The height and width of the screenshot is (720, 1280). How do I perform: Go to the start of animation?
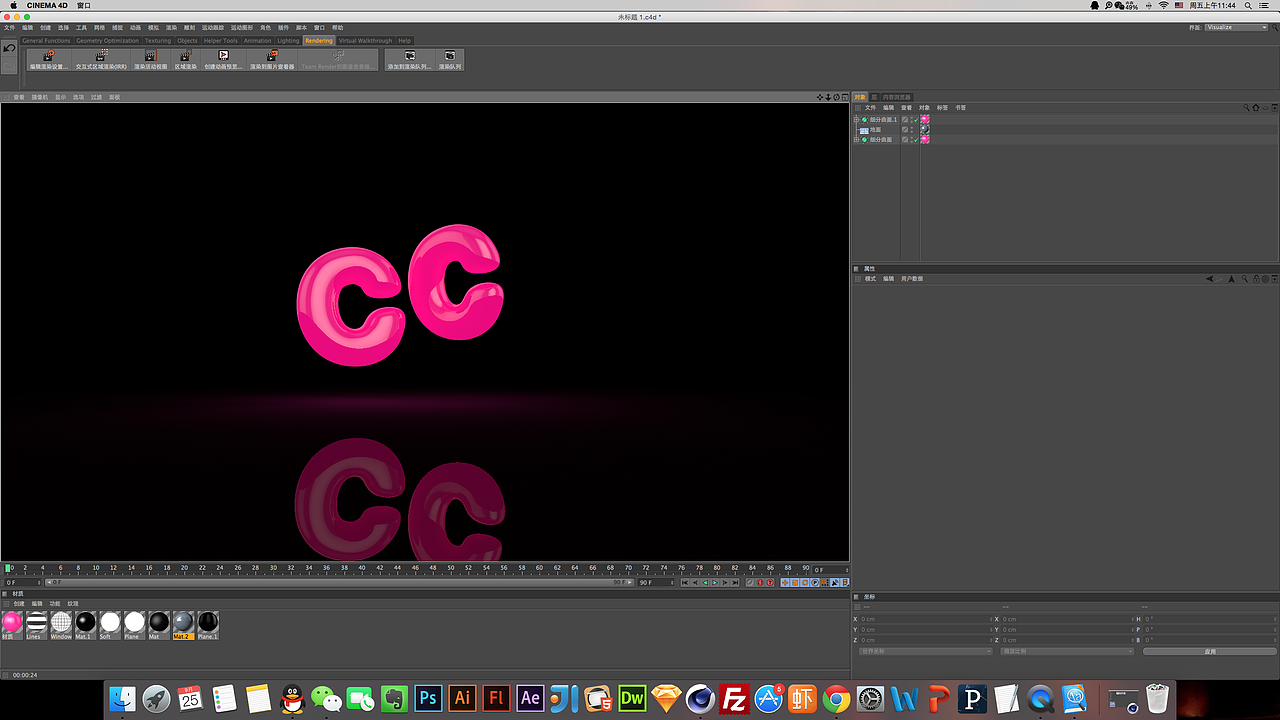(x=685, y=582)
